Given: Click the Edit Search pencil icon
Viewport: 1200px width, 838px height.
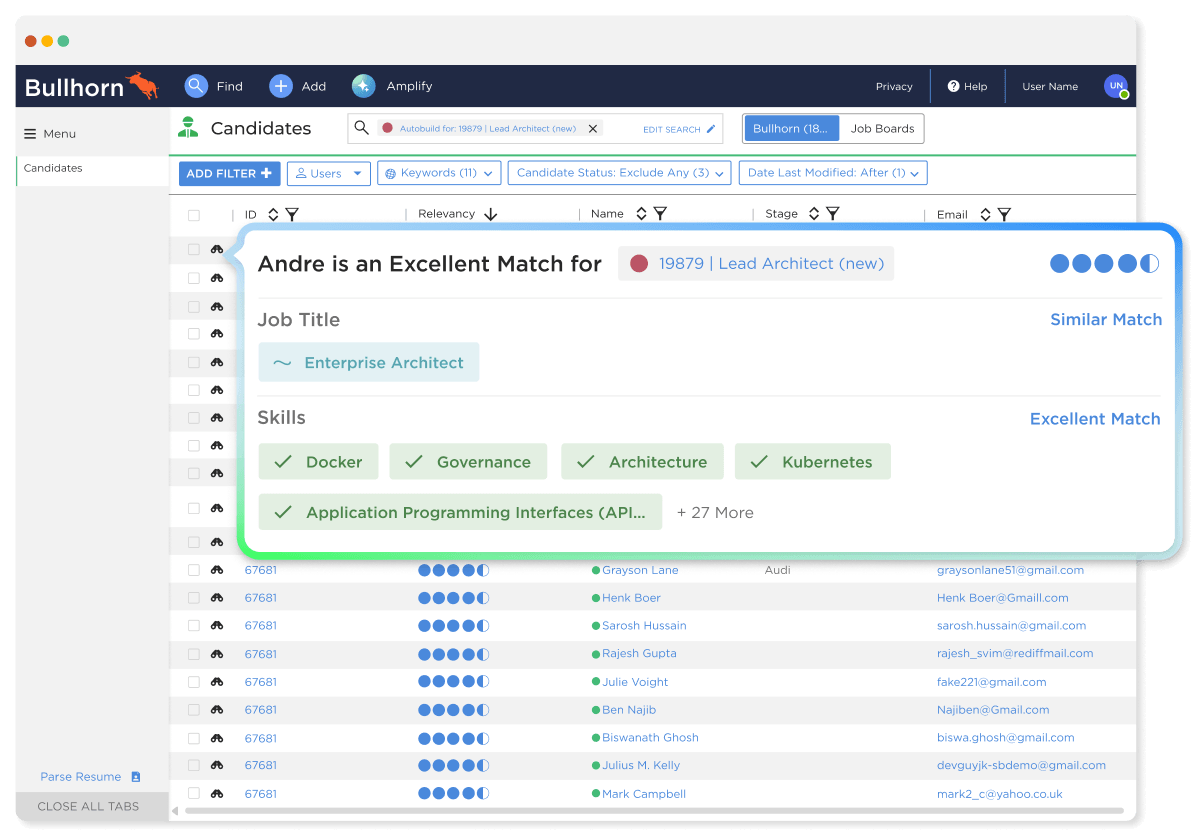Looking at the screenshot, I should pos(711,129).
